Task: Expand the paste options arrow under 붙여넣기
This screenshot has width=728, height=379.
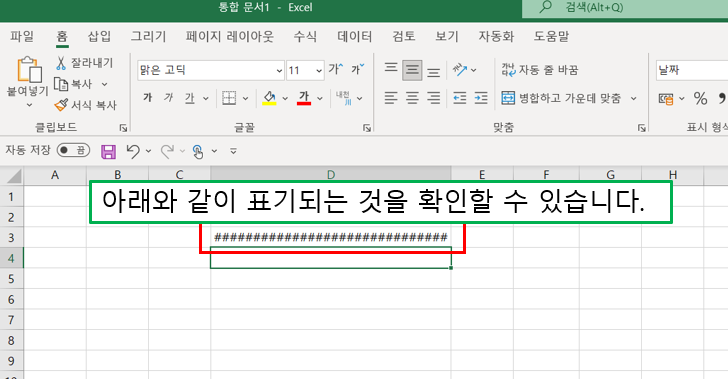Action: [29, 105]
